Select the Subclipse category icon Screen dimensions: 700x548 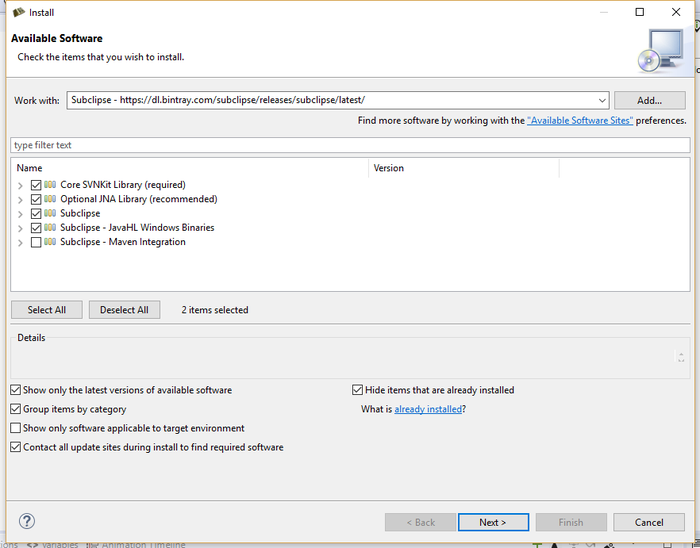[x=50, y=213]
